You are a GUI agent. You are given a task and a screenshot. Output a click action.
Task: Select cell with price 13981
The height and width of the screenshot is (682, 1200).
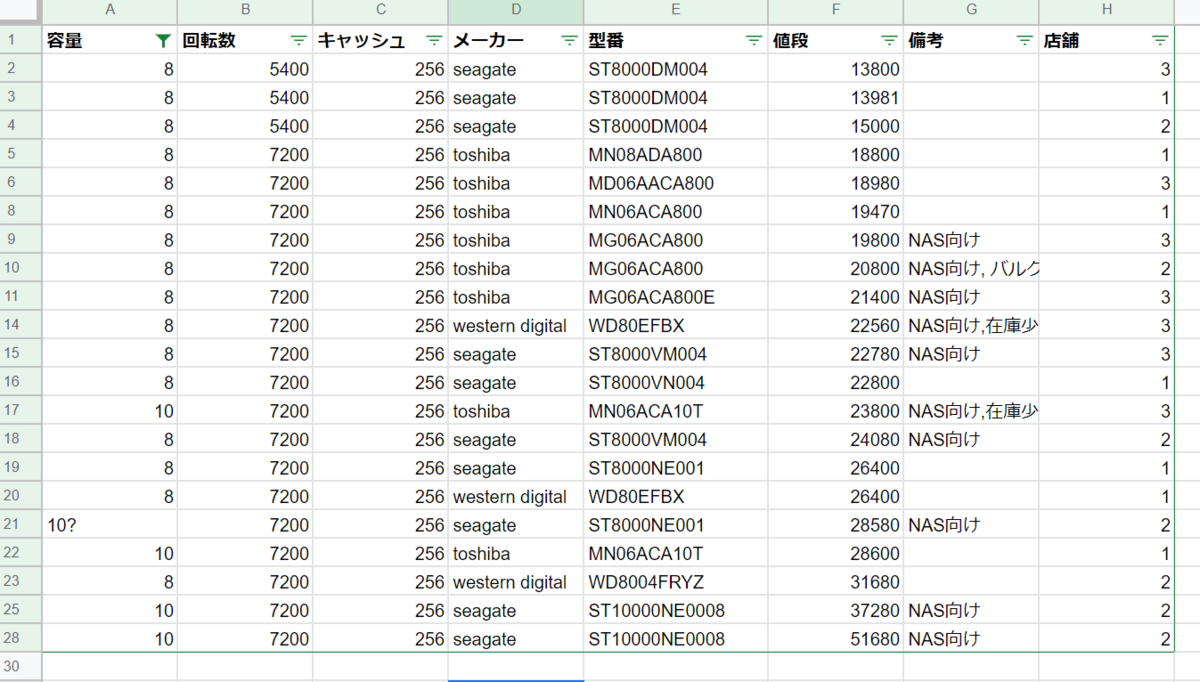836,98
